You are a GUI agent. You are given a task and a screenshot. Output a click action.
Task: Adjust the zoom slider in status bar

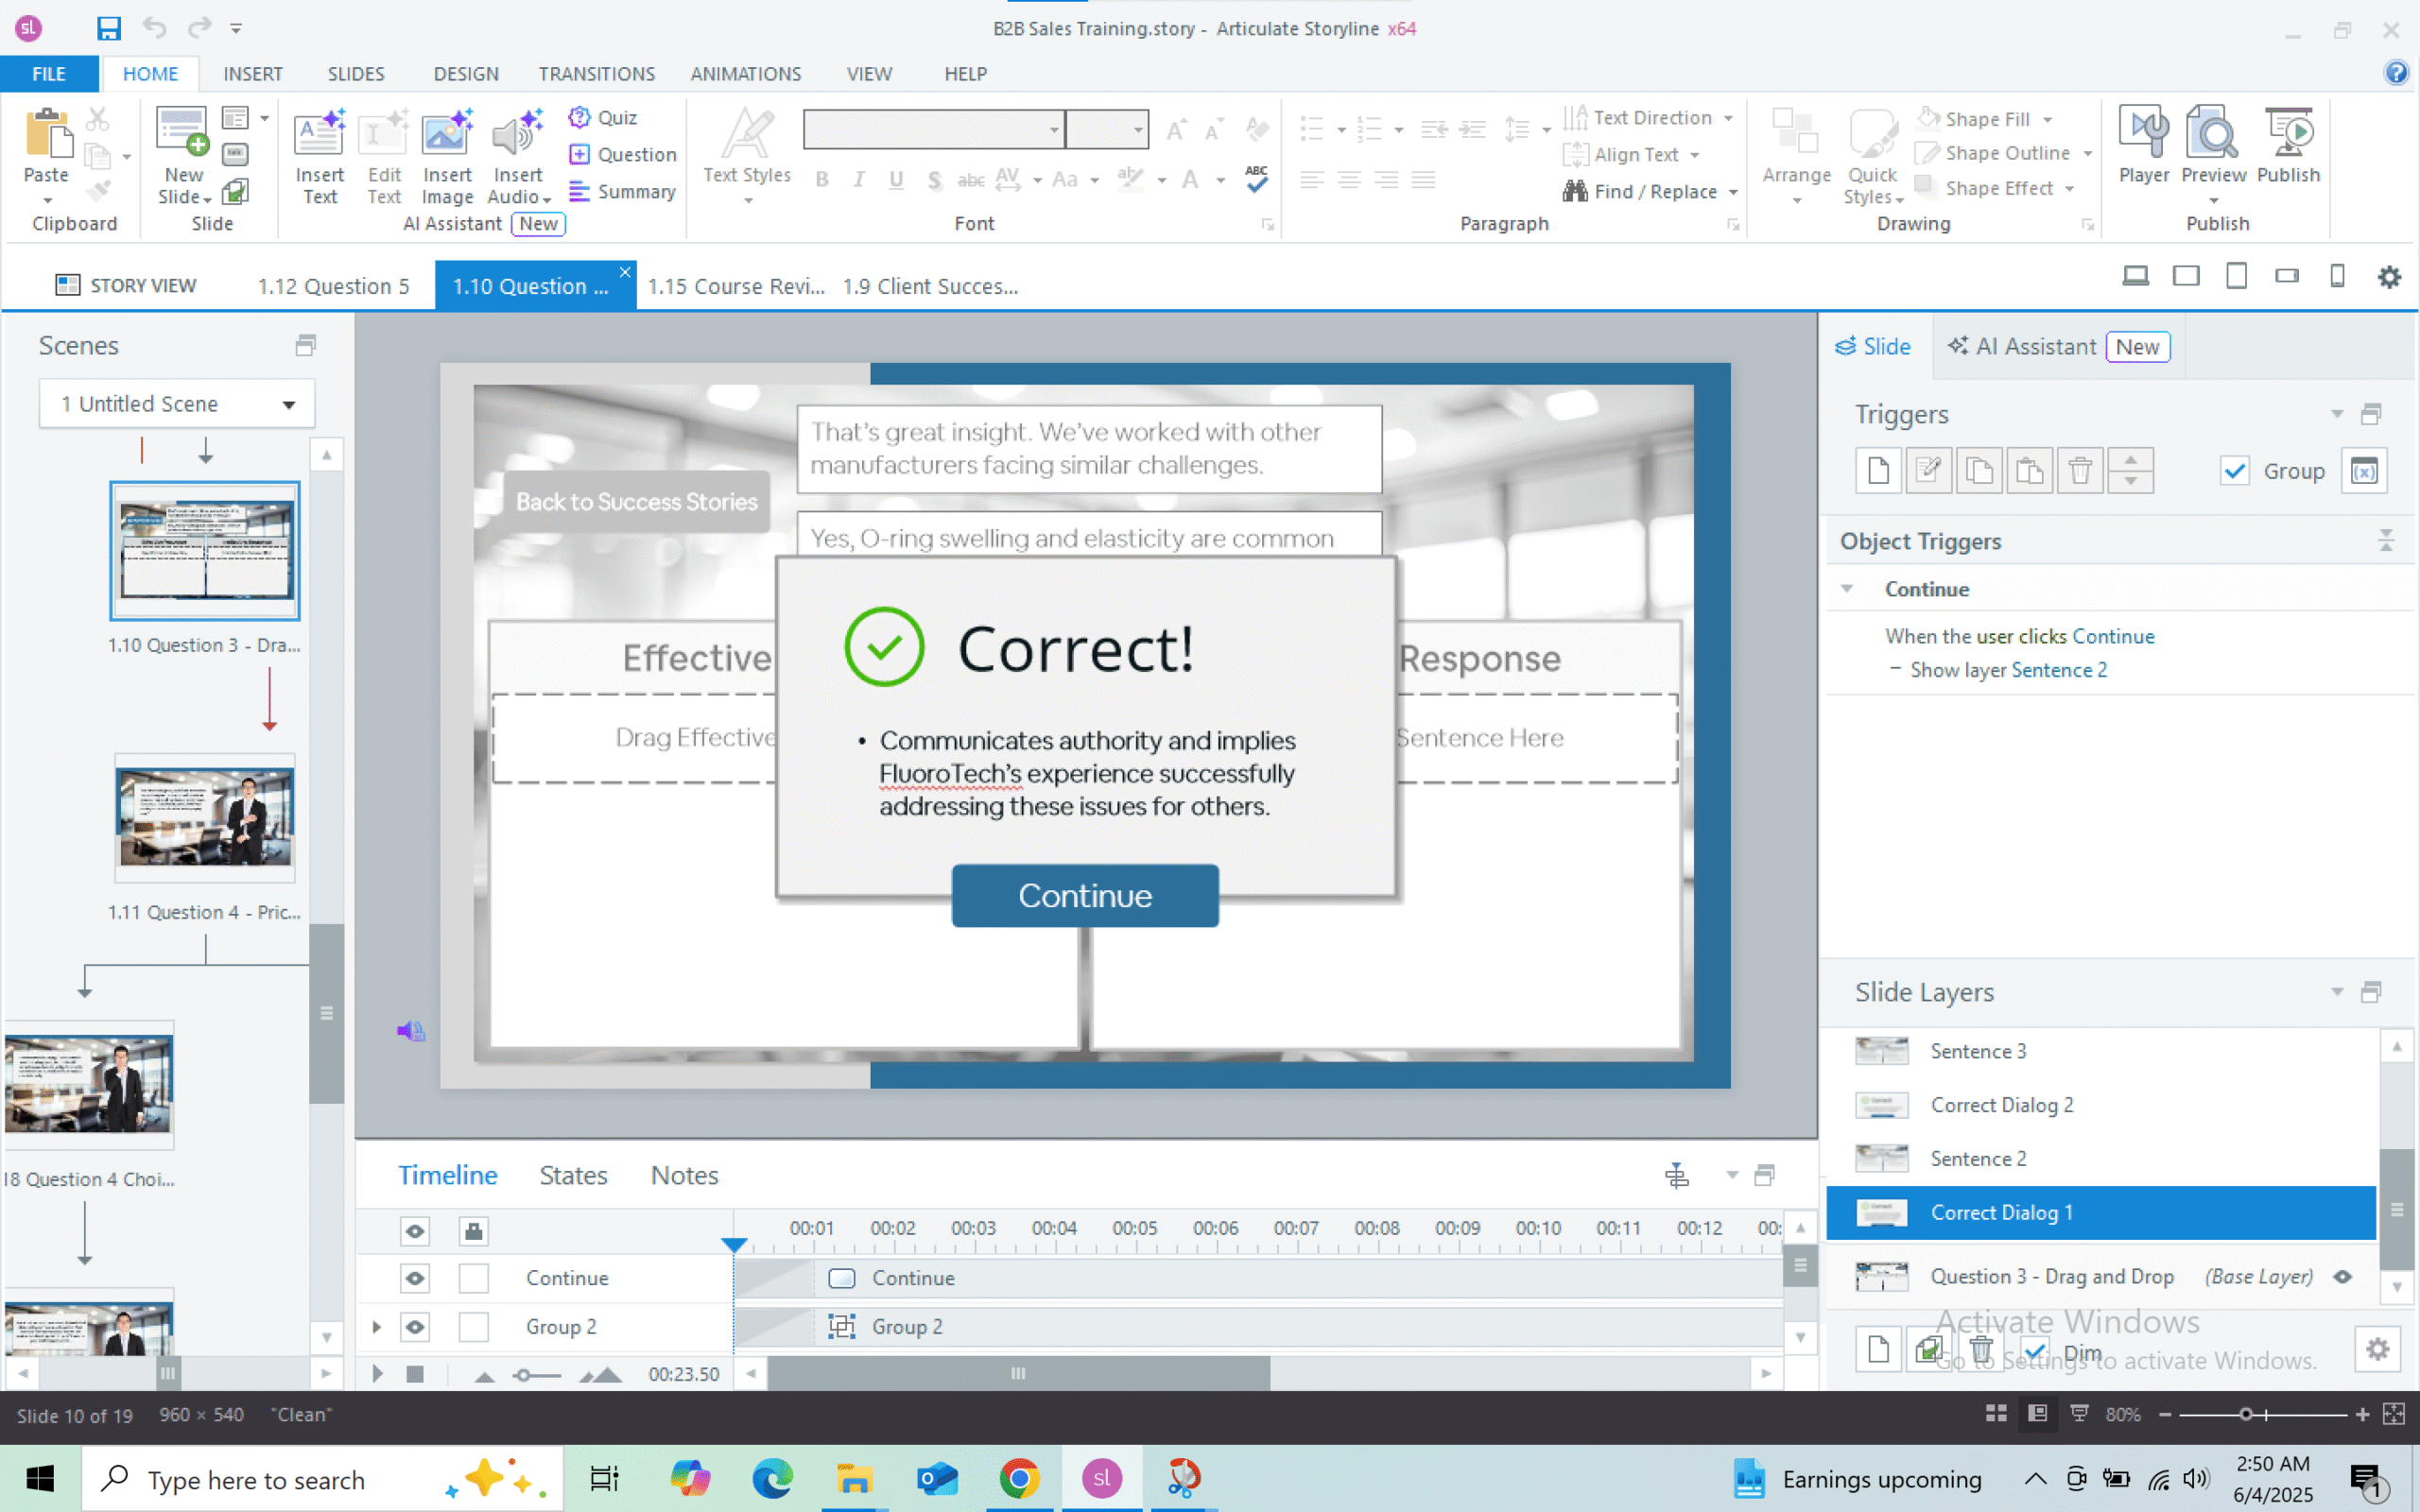pos(2246,1414)
